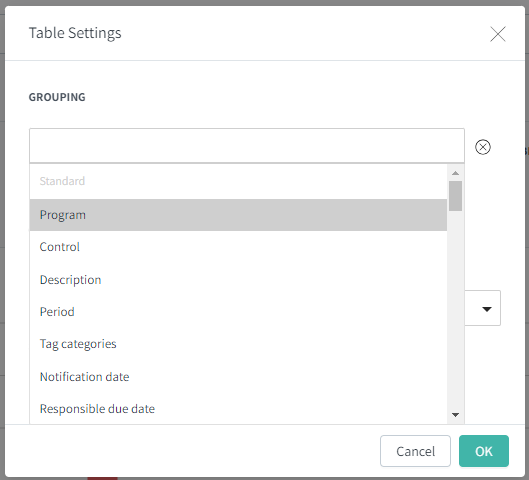529x480 pixels.
Task: Click the list scrollbar up arrow
Action: tap(455, 173)
